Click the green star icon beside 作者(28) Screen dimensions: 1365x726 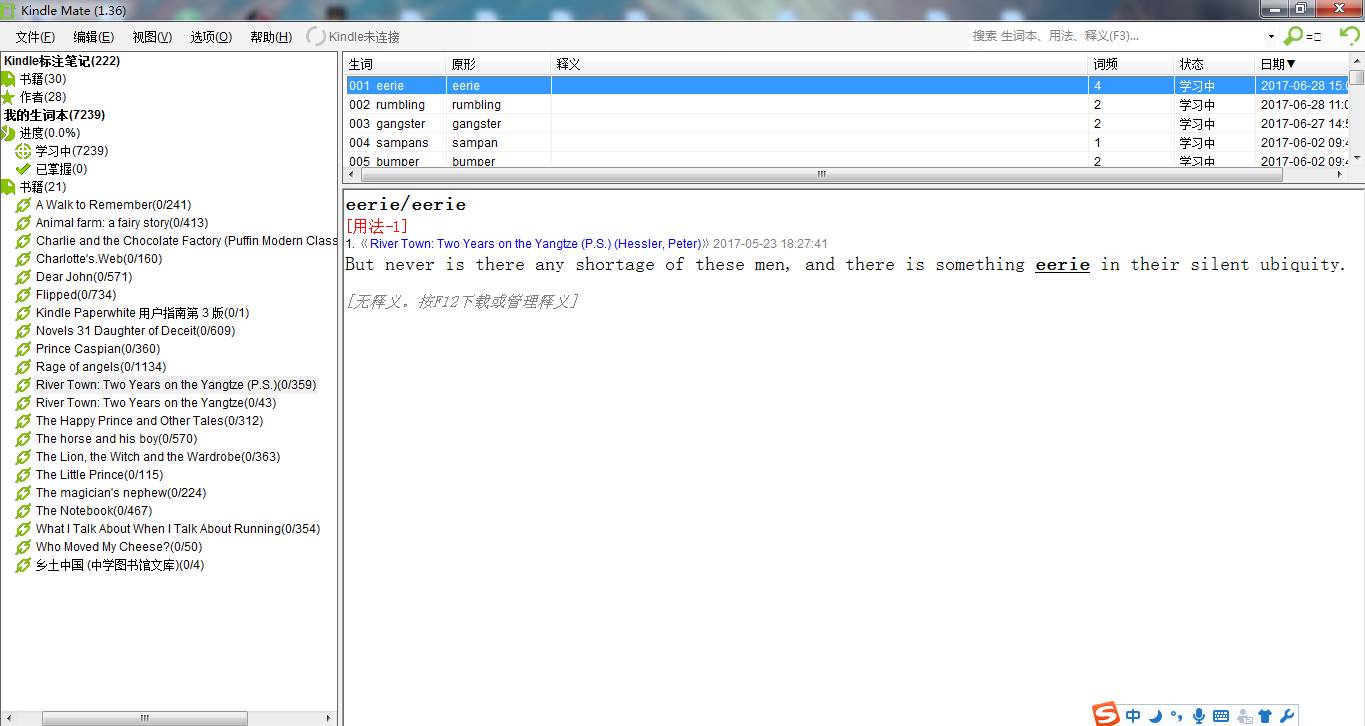[x=9, y=97]
